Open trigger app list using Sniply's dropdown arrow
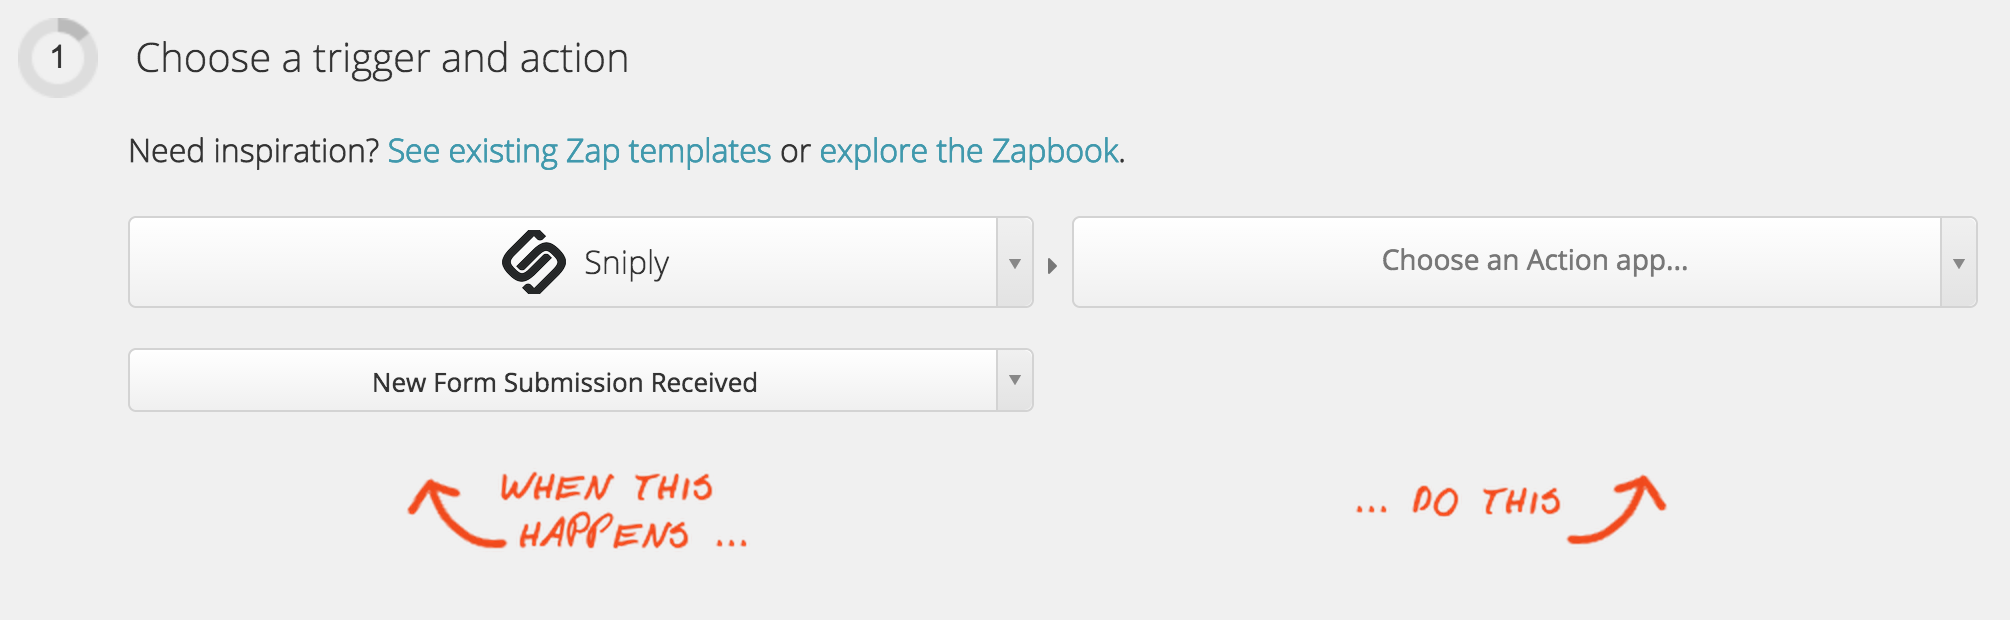The width and height of the screenshot is (2010, 620). click(1014, 263)
